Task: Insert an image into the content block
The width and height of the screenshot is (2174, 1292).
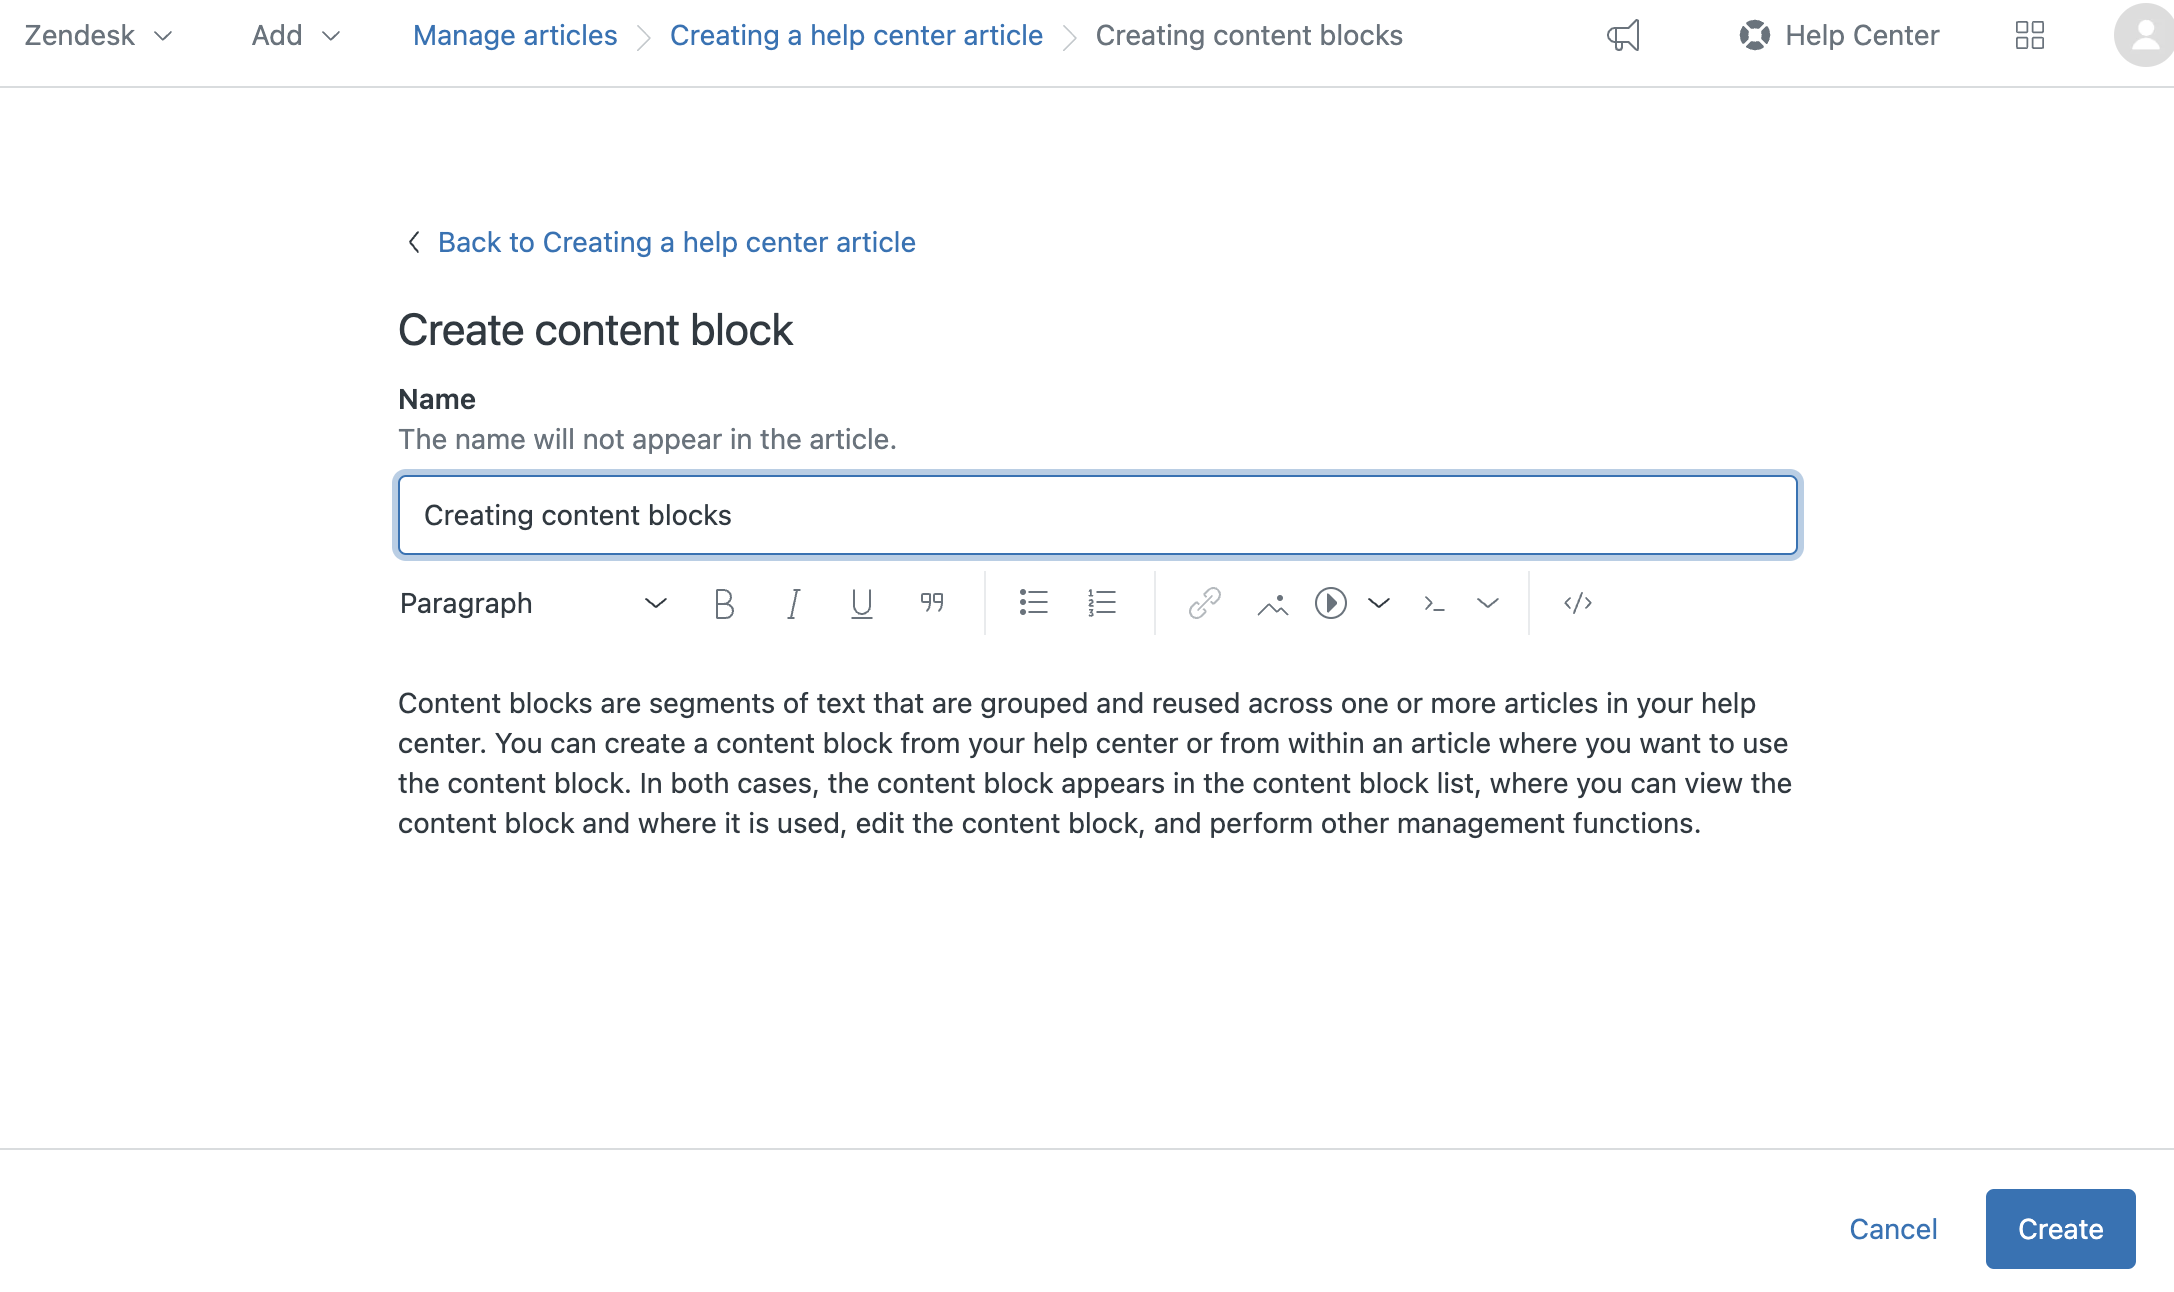Action: 1272,603
